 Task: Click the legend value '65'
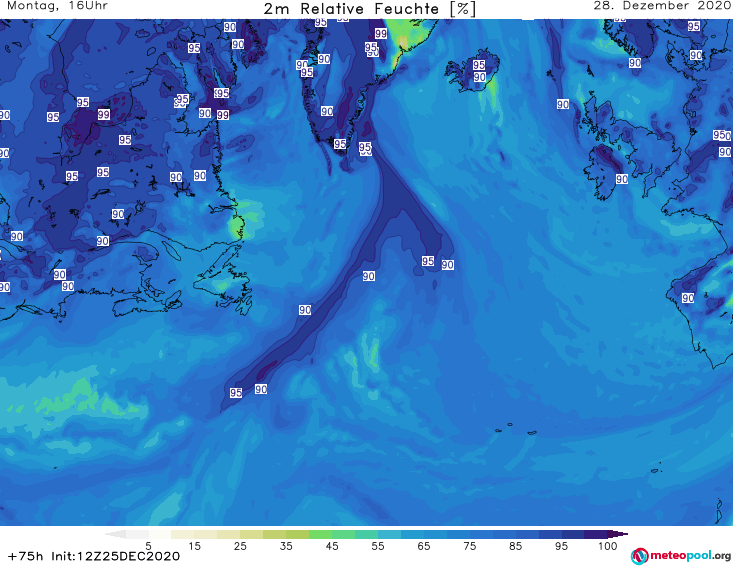(x=424, y=546)
